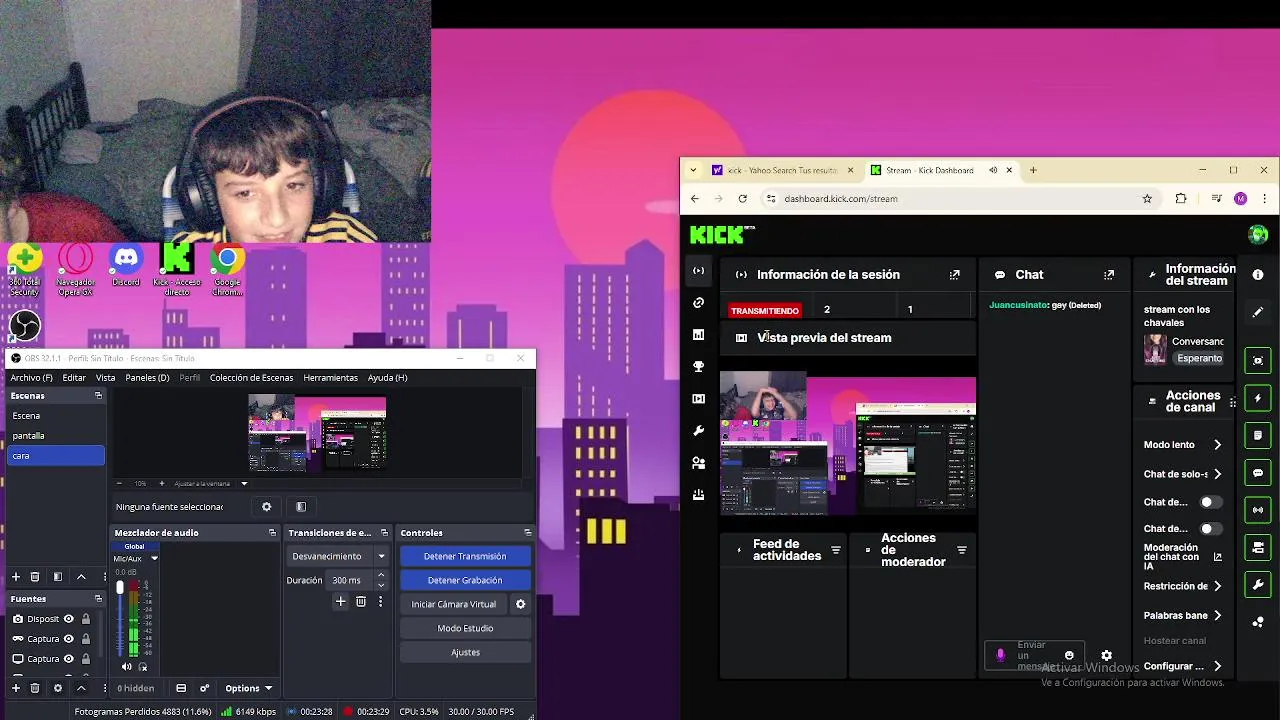Click properties gear next to Ninguna fuente seleccionada

pyautogui.click(x=266, y=507)
